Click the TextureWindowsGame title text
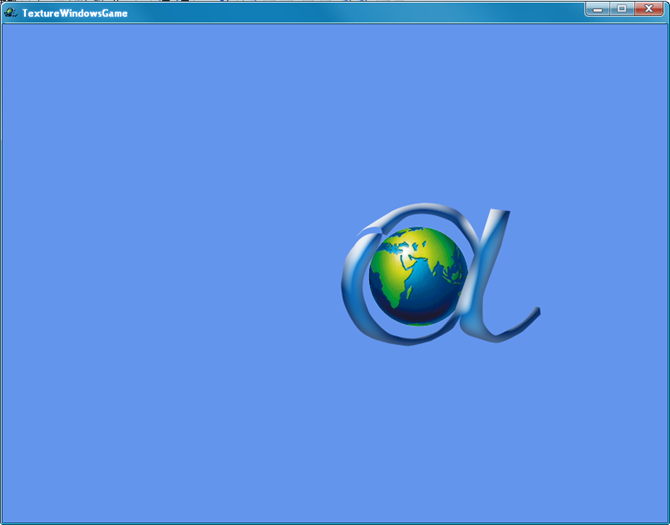This screenshot has width=670, height=525. [x=75, y=13]
